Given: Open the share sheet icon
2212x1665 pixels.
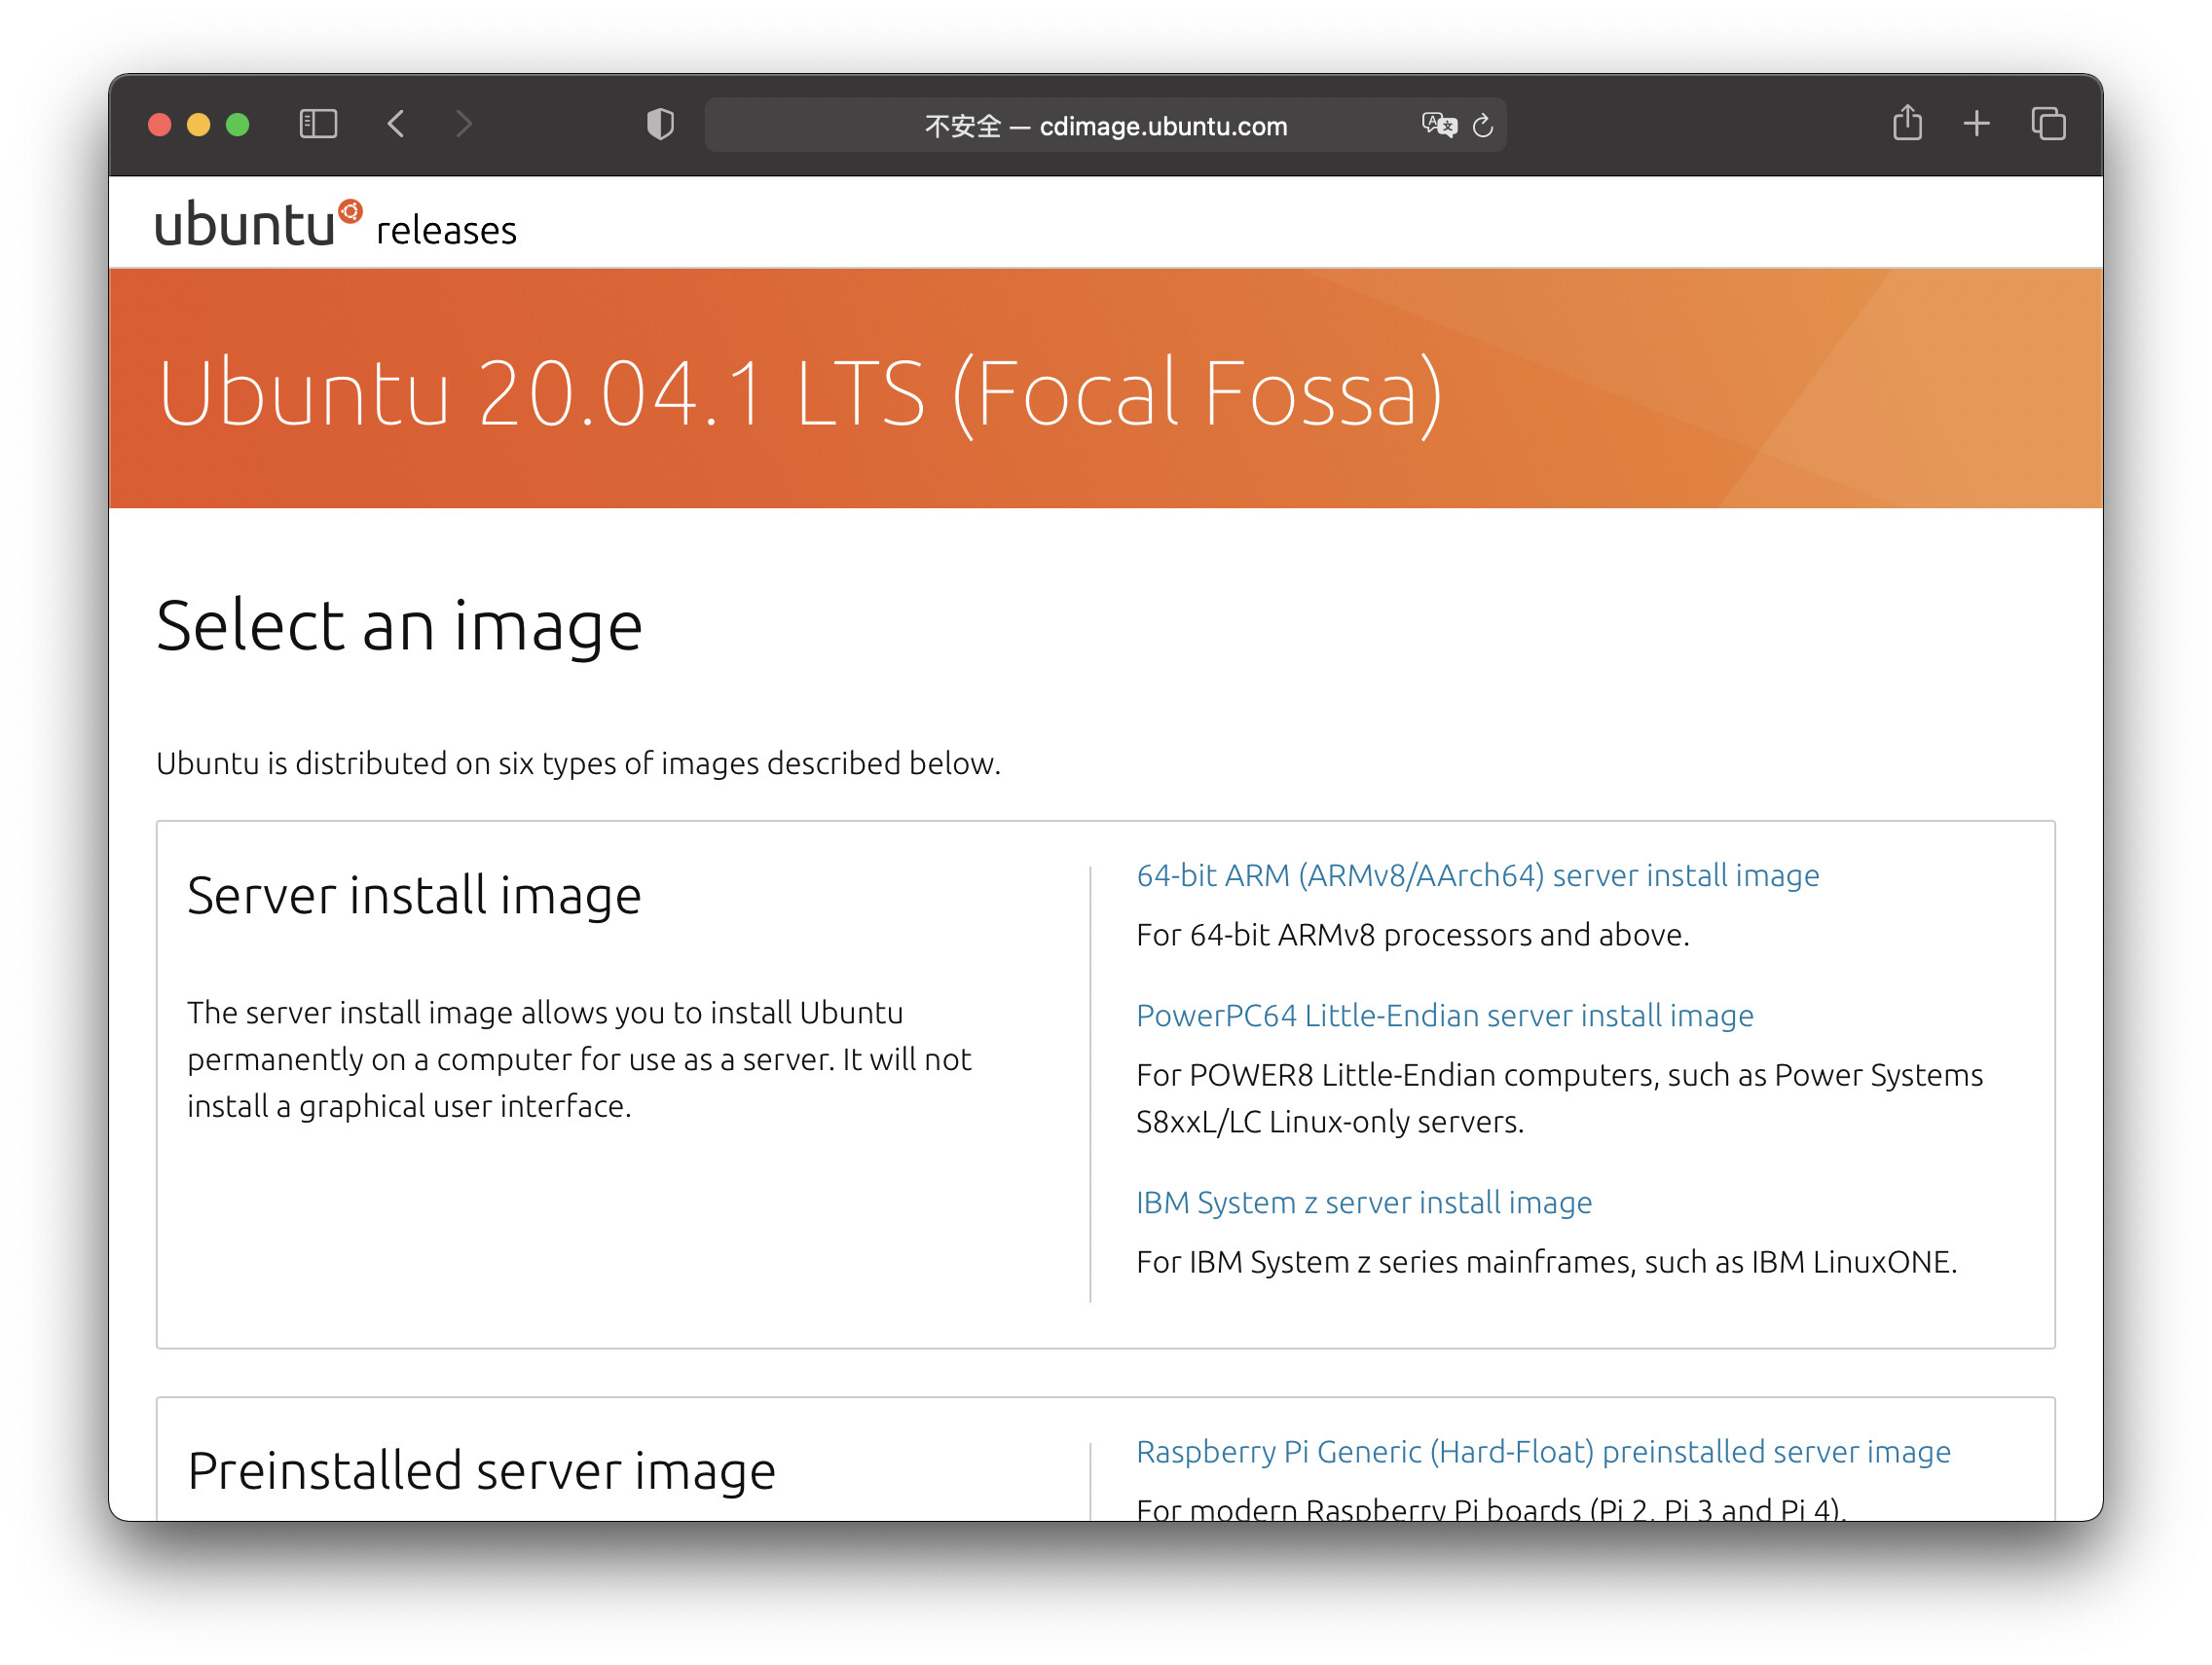Looking at the screenshot, I should point(1907,123).
